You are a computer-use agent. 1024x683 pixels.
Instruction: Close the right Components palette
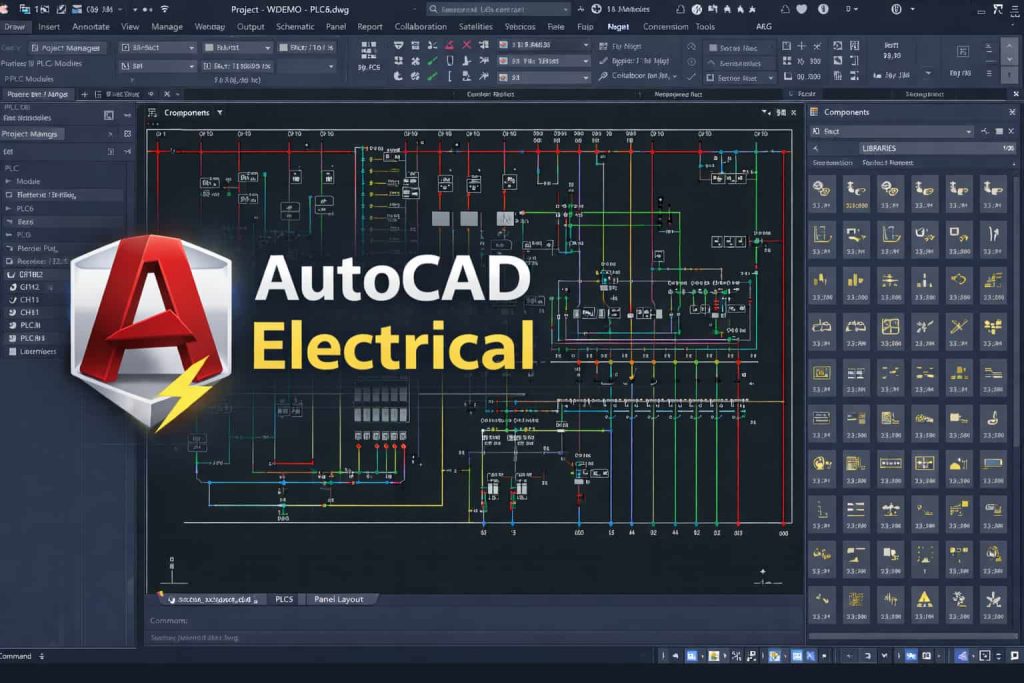(1012, 112)
